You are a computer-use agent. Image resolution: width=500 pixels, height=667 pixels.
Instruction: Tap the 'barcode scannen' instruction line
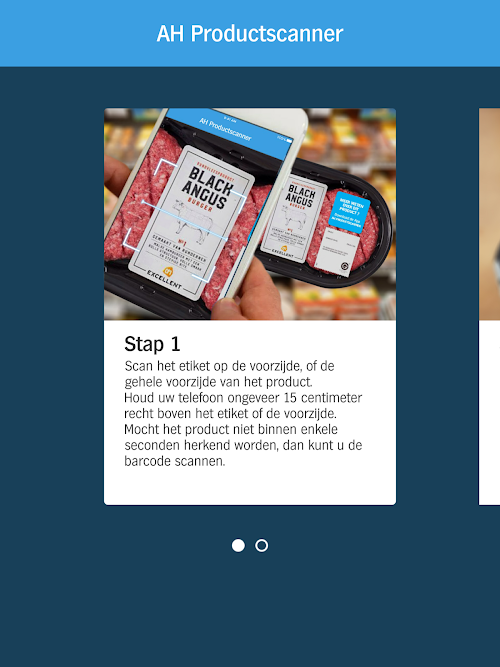(x=174, y=461)
